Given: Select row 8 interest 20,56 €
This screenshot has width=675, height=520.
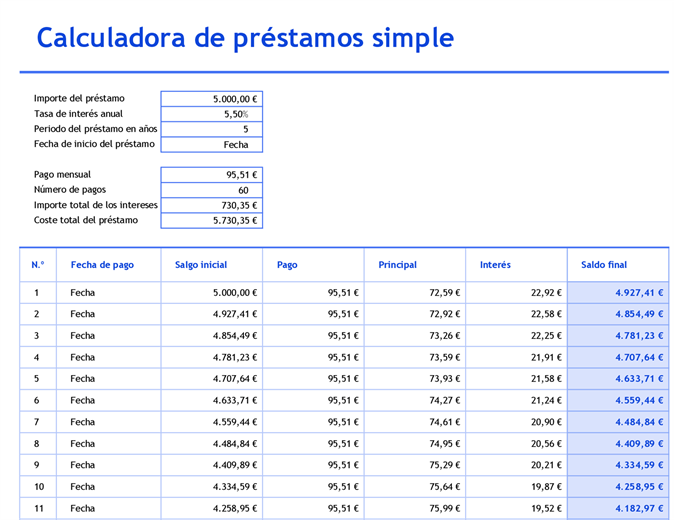Looking at the screenshot, I should click(517, 444).
